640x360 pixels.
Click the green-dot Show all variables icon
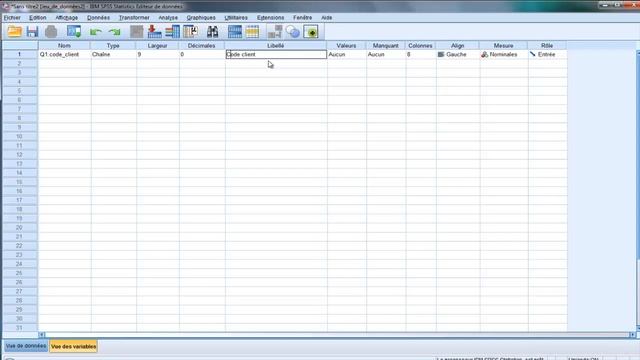pos(311,31)
